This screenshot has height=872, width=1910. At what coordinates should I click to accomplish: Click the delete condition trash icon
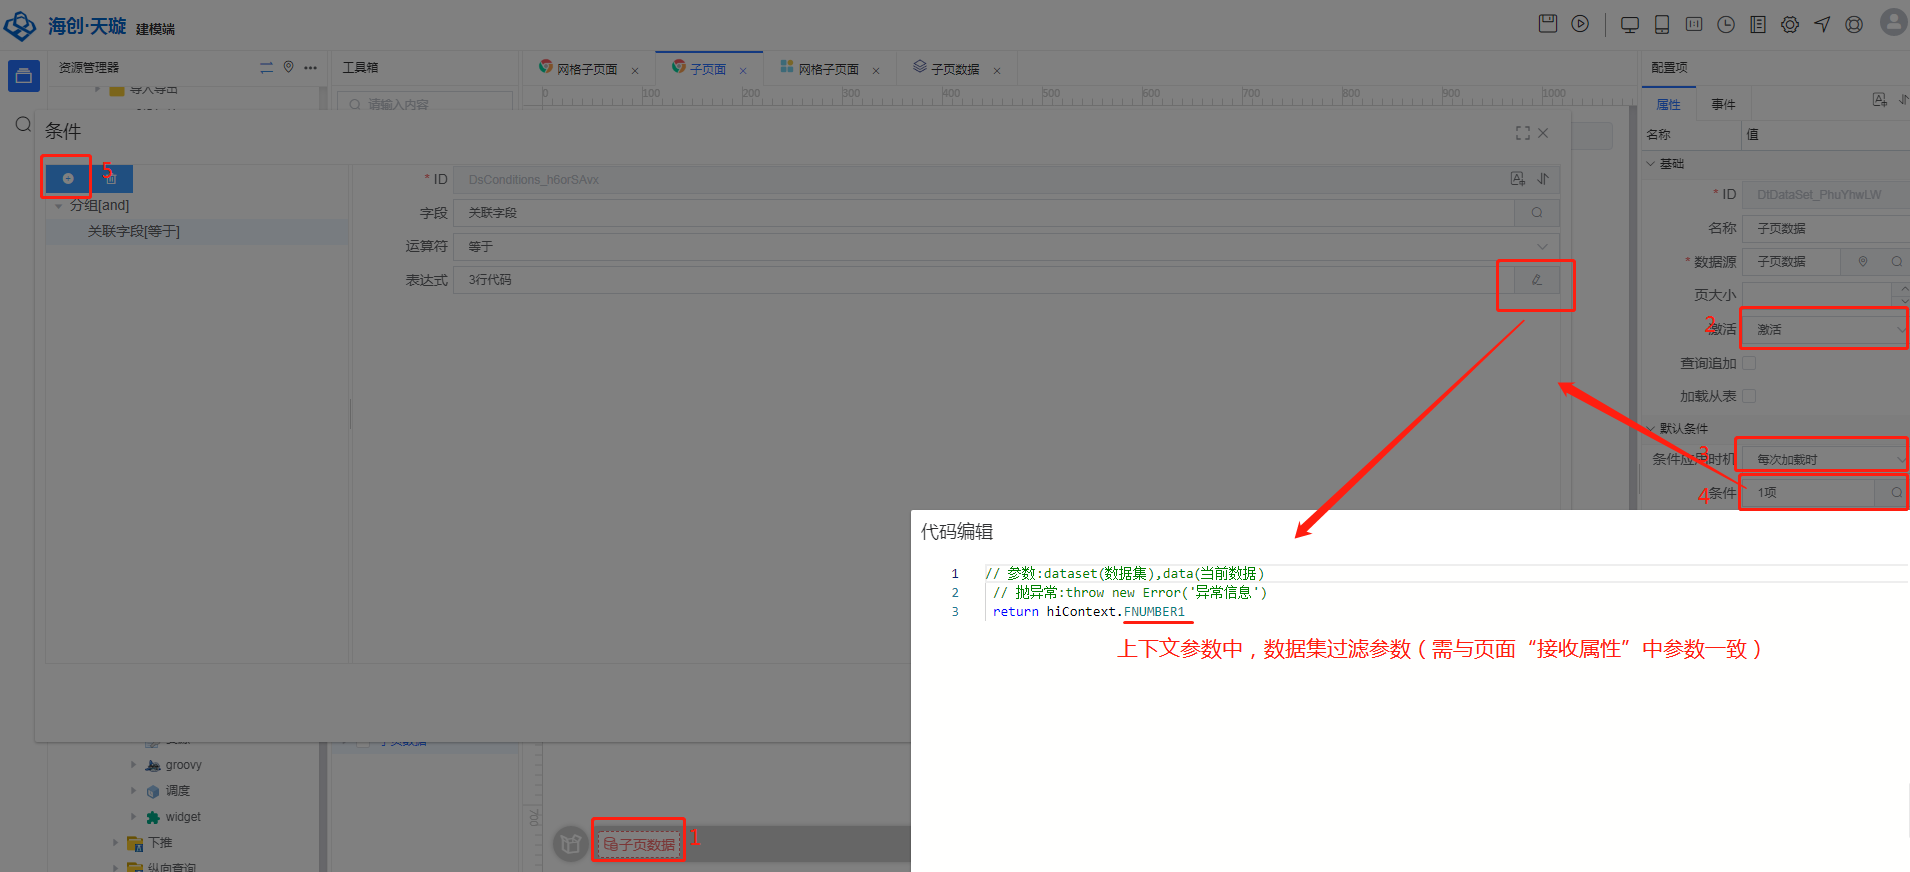pos(111,178)
